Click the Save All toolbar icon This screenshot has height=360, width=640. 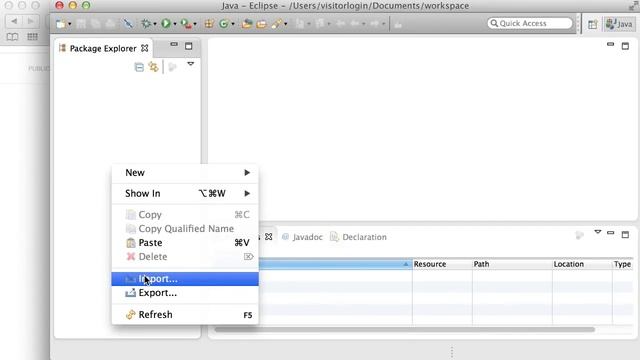click(x=96, y=24)
